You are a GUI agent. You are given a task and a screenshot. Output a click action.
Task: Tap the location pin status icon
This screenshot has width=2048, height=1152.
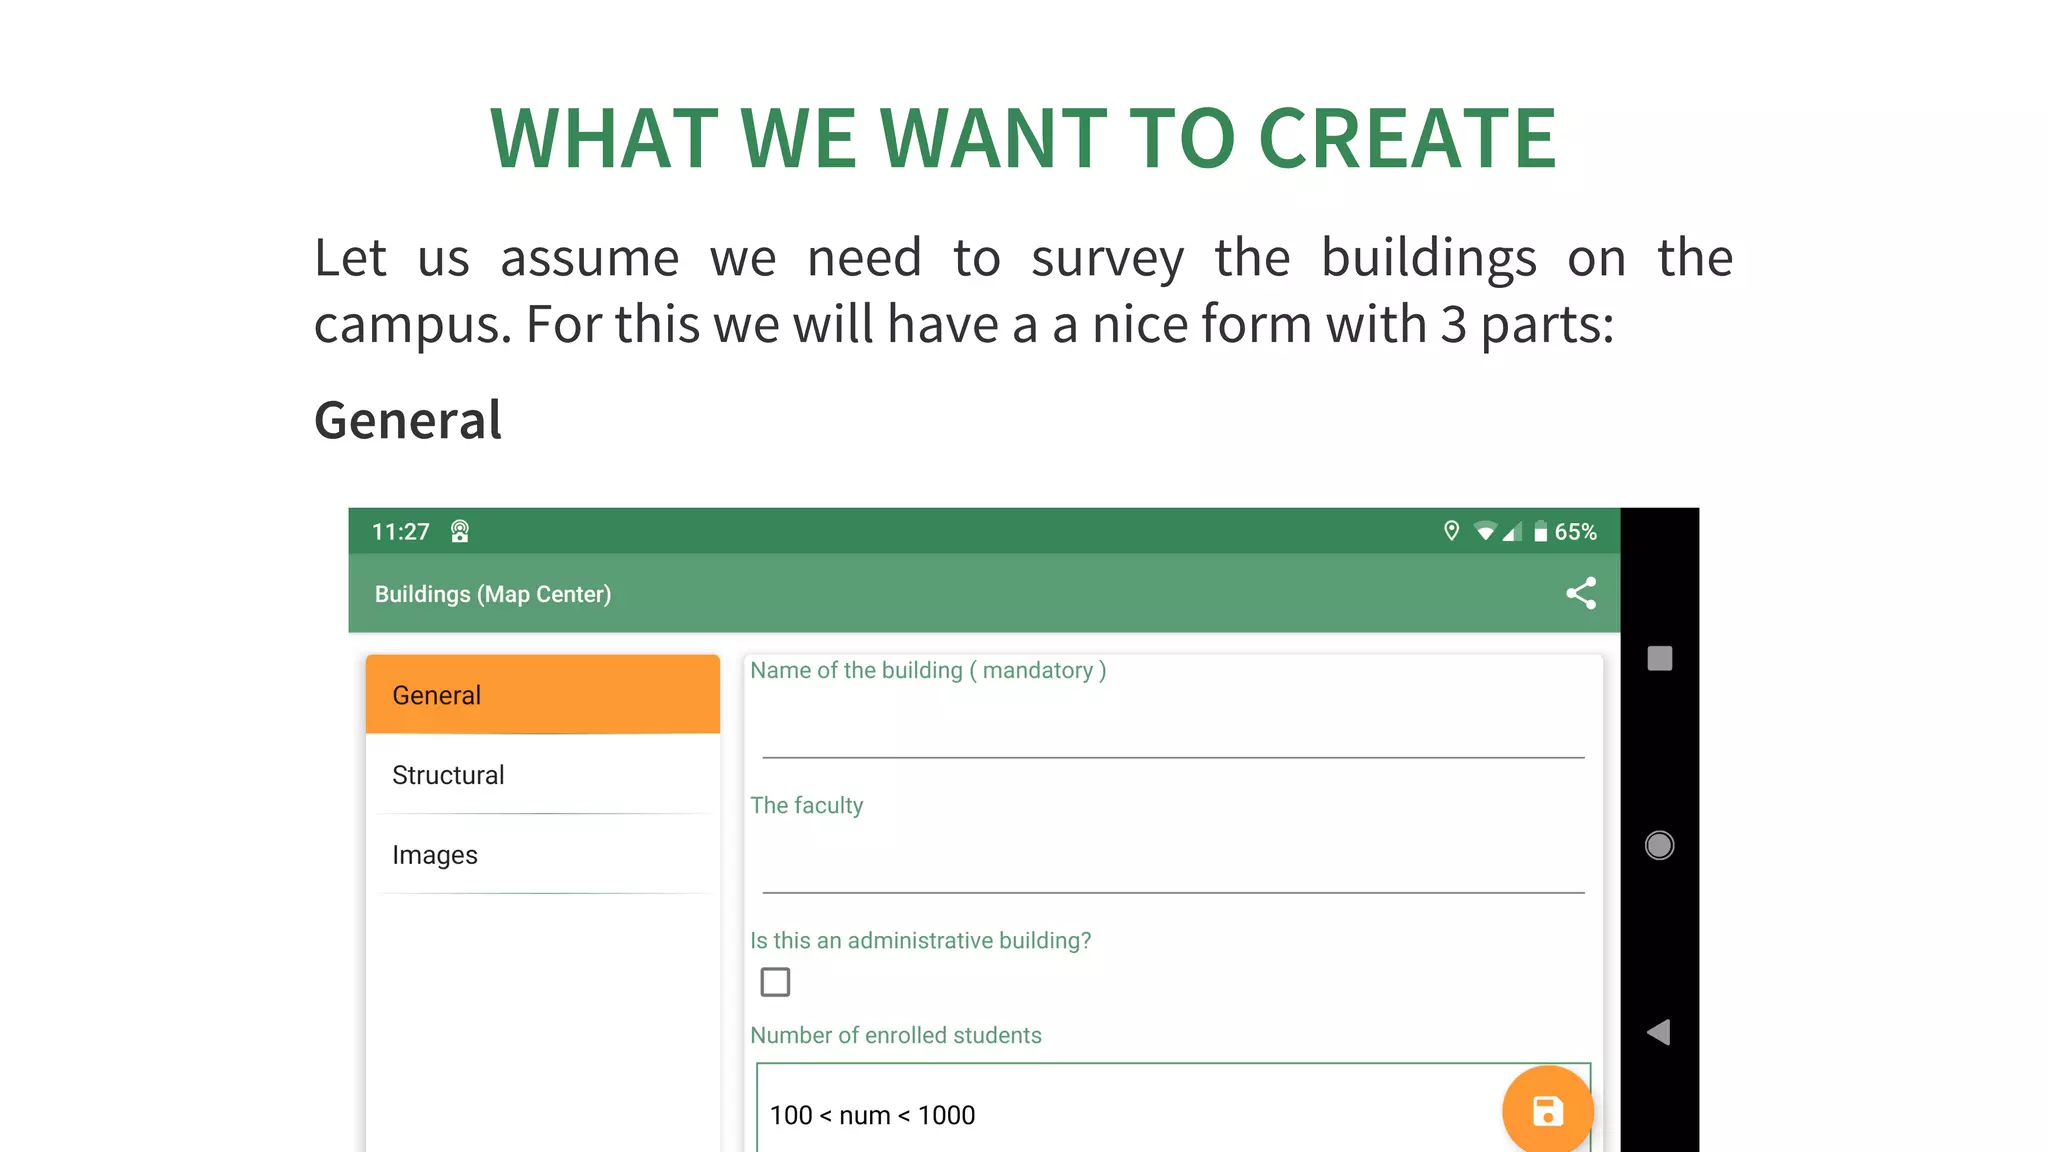tap(1451, 531)
